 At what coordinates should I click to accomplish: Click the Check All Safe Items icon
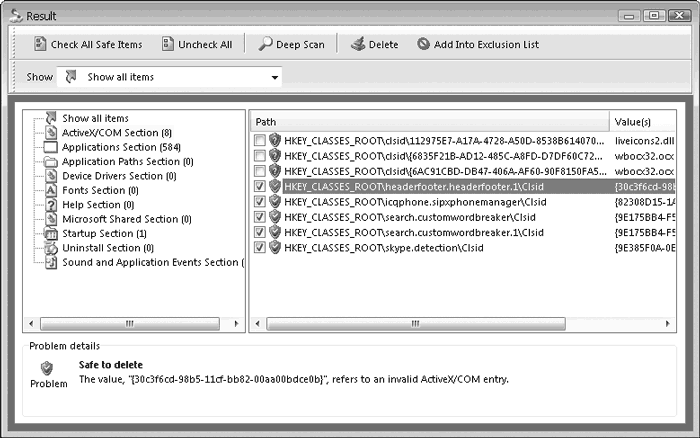(x=40, y=44)
